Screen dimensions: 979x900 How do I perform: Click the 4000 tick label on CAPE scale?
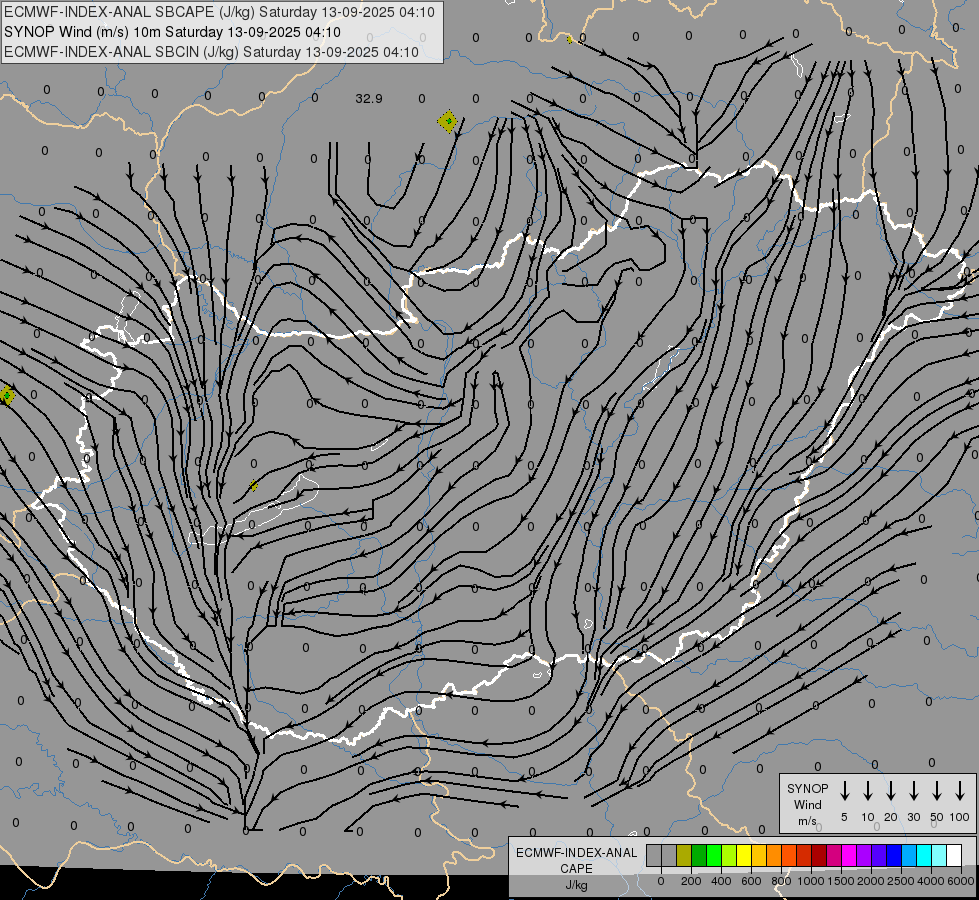point(931,881)
